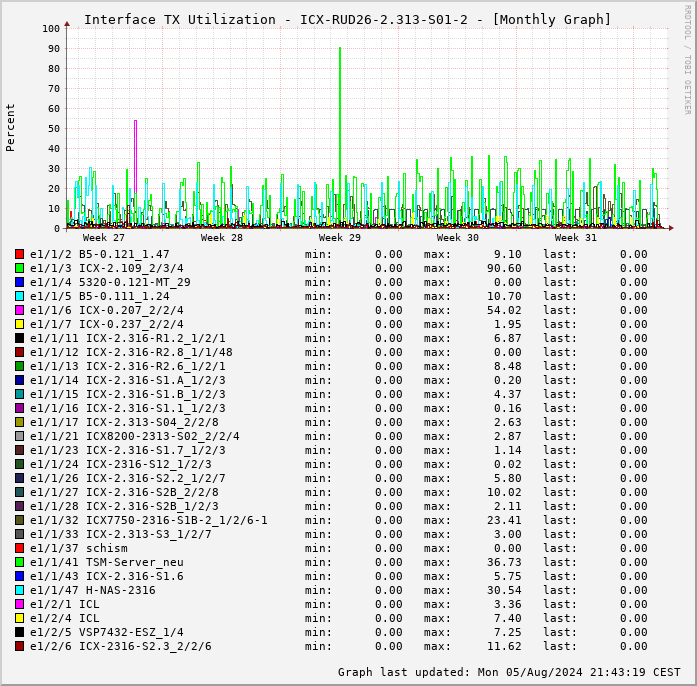
Task: Select the cyan swatch for H-NAS-2316
Action: point(19,590)
